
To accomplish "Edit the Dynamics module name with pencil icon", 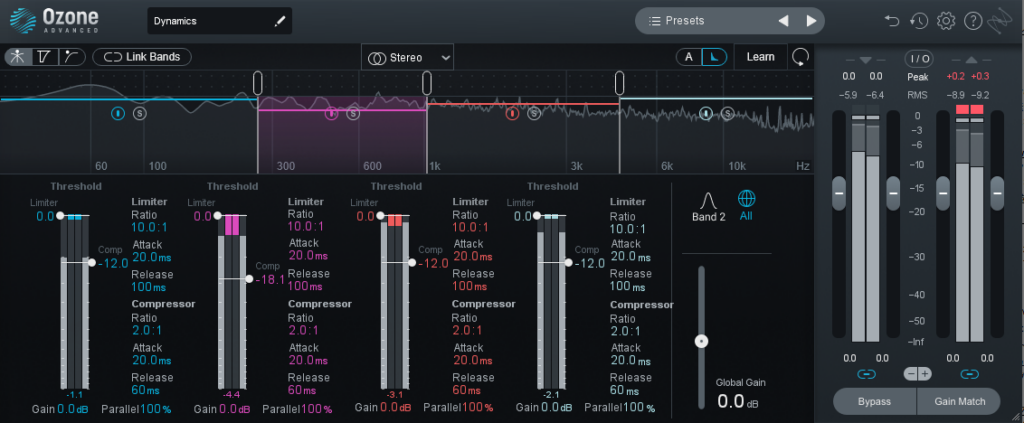I will (x=280, y=21).
